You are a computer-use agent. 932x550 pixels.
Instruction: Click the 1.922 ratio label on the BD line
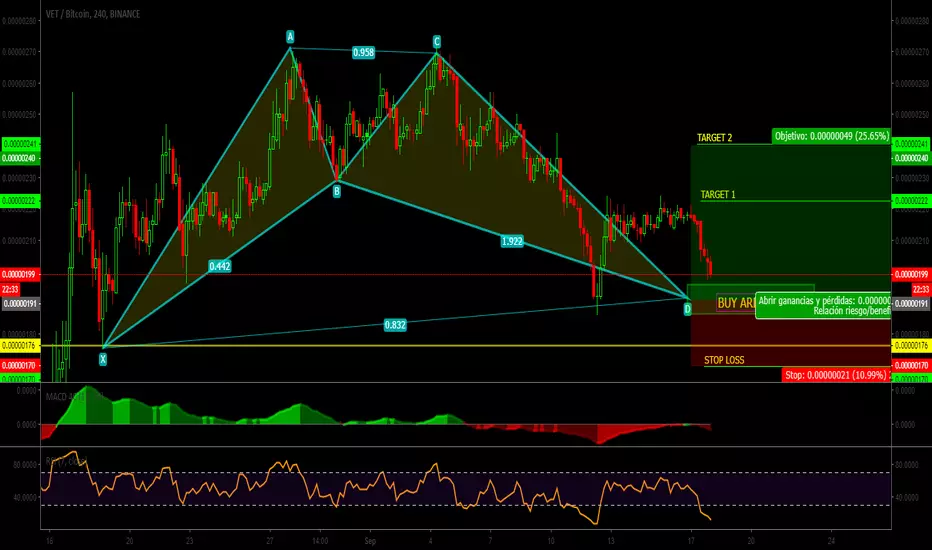coord(512,241)
